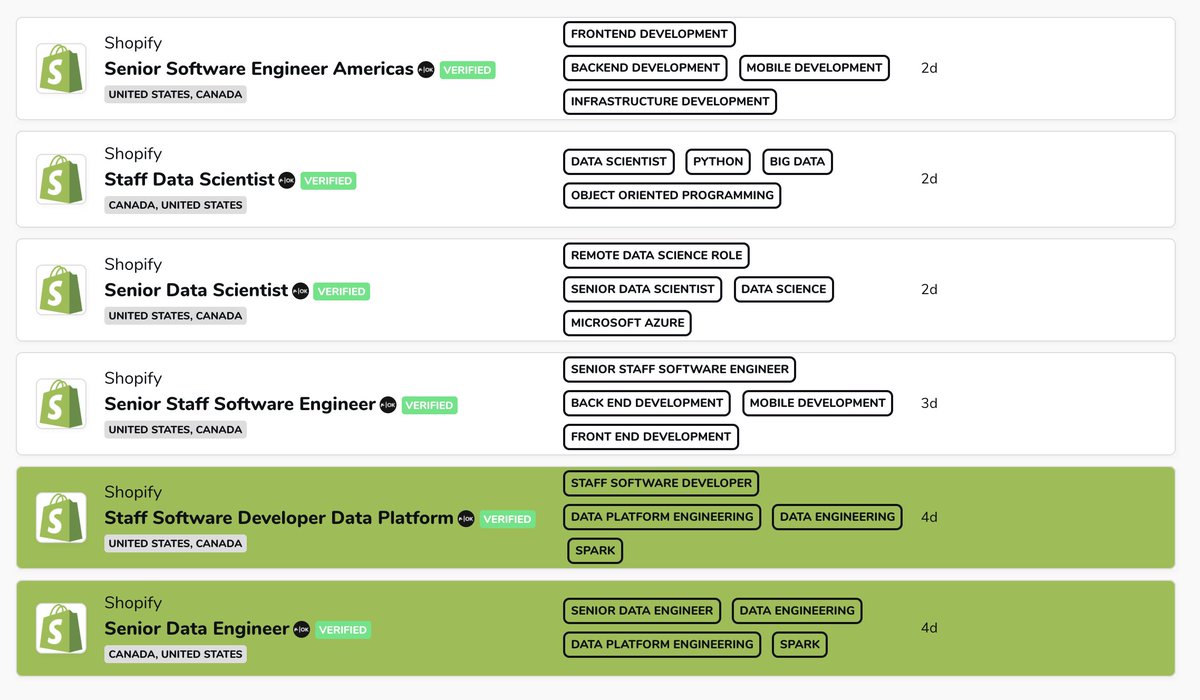Filter by the Frontend Development tag
The image size is (1200, 700).
pos(649,34)
